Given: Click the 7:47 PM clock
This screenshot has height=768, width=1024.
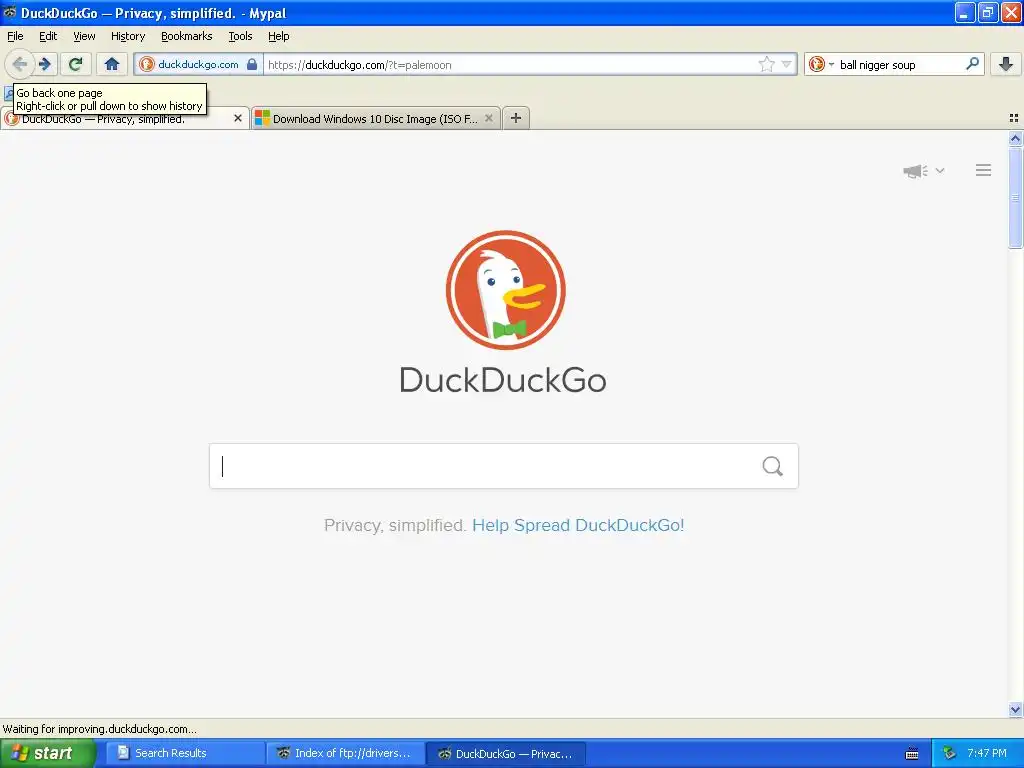Looking at the screenshot, I should 987,753.
